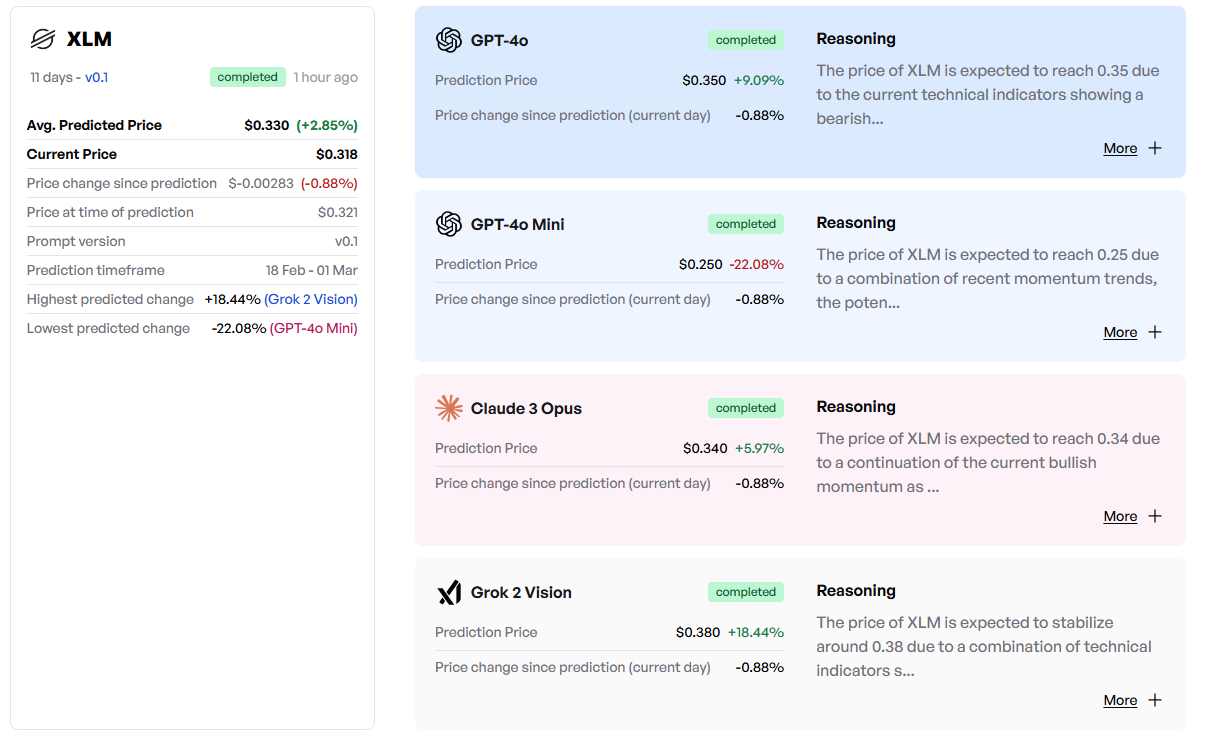The height and width of the screenshot is (753, 1209).
Task: Click the XLM completed status badge
Action: (x=247, y=77)
